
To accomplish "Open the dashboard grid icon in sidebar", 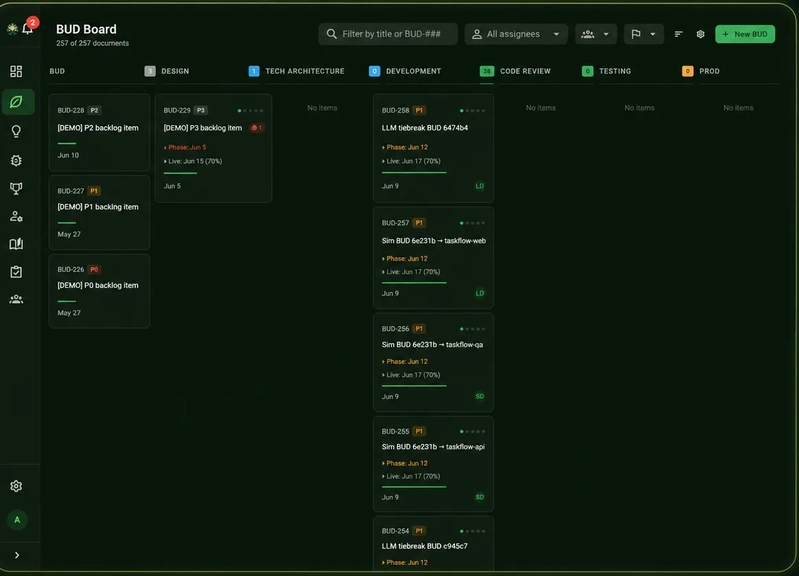I will [16, 71].
